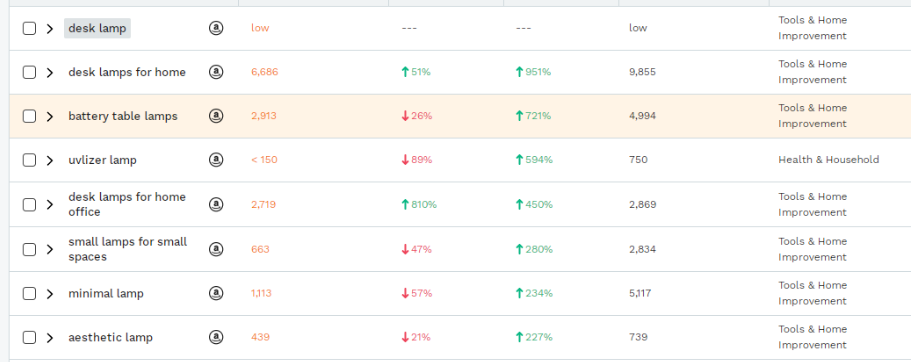Viewport: 913px width, 362px height.
Task: Check the desk lamp row checkbox
Action: point(29,28)
